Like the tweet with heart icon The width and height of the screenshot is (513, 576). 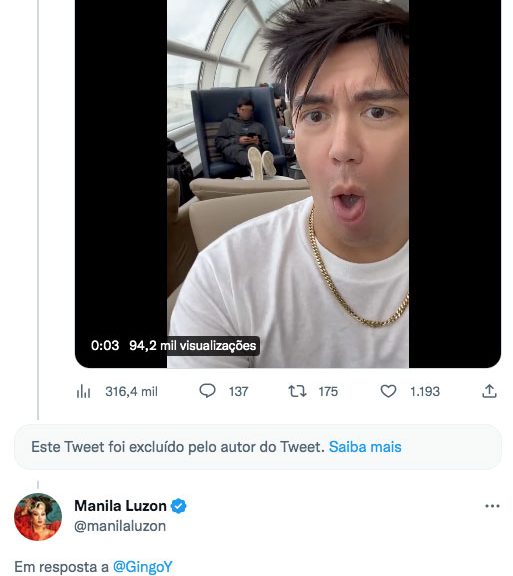click(388, 391)
